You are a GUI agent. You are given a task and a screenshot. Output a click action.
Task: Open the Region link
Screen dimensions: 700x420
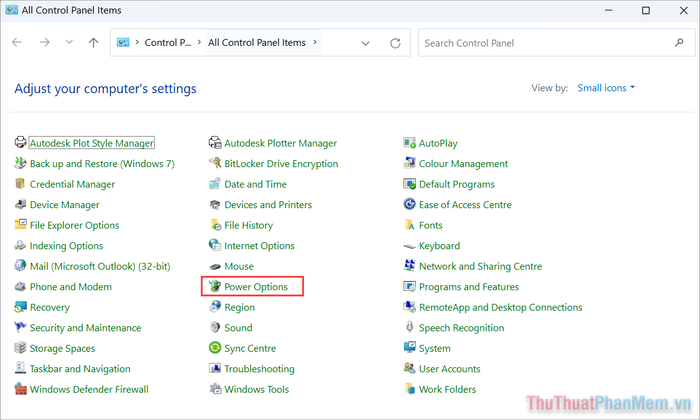click(x=239, y=307)
